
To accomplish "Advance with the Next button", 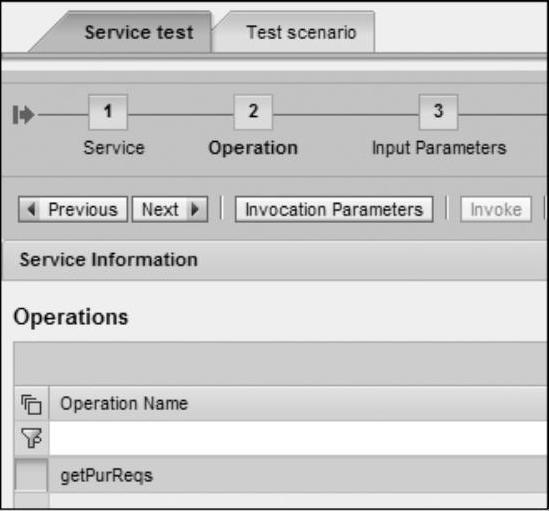I will point(170,209).
